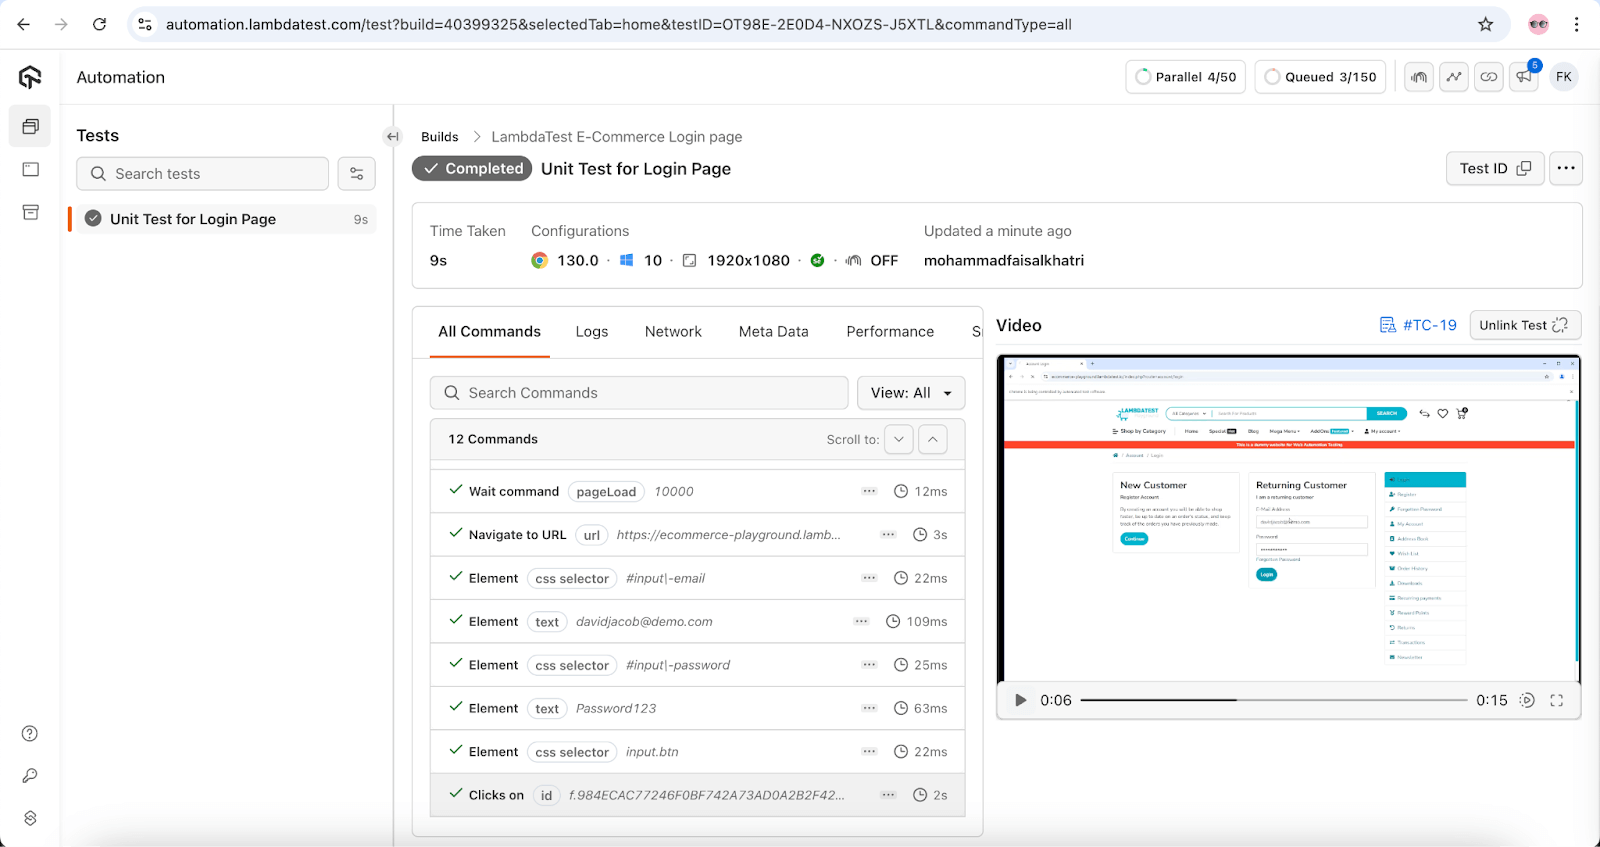Click the Test ID copy button
Viewport: 1600px width, 847px height.
(x=1495, y=168)
